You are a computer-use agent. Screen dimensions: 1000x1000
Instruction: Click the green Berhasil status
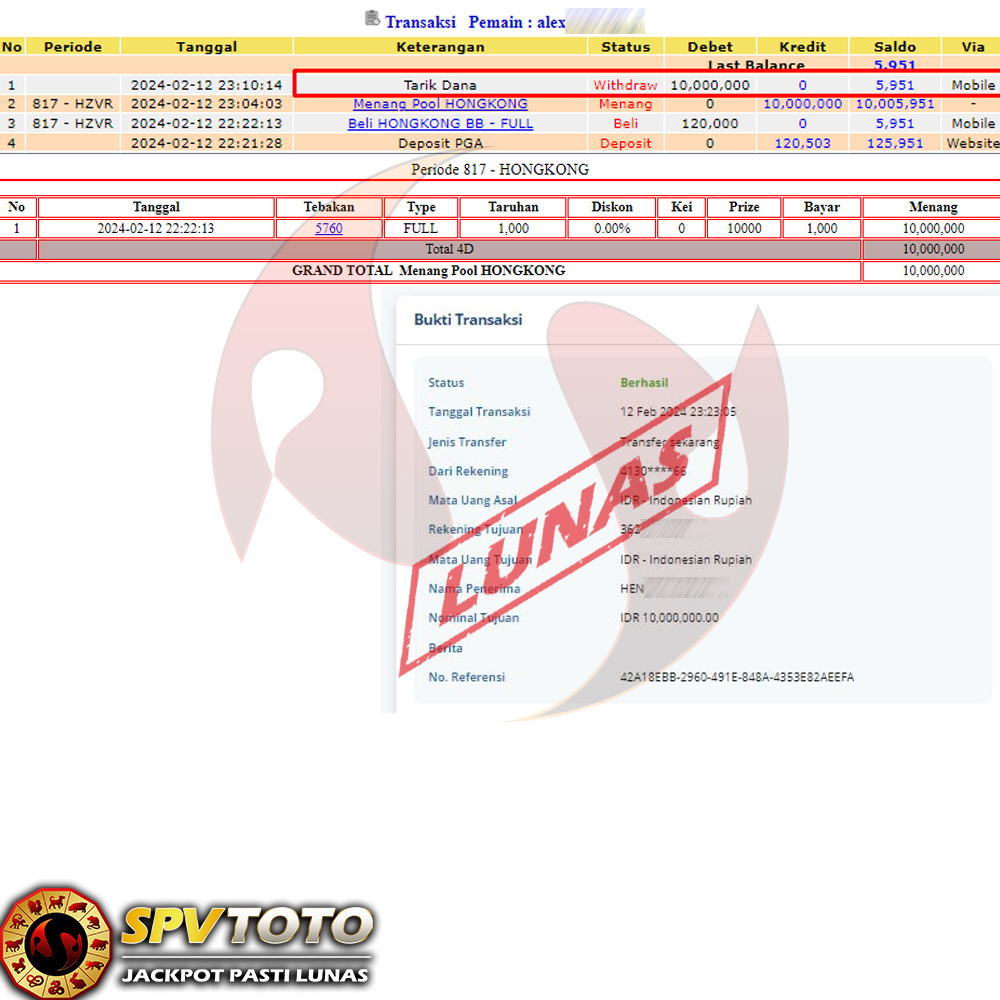tap(644, 383)
